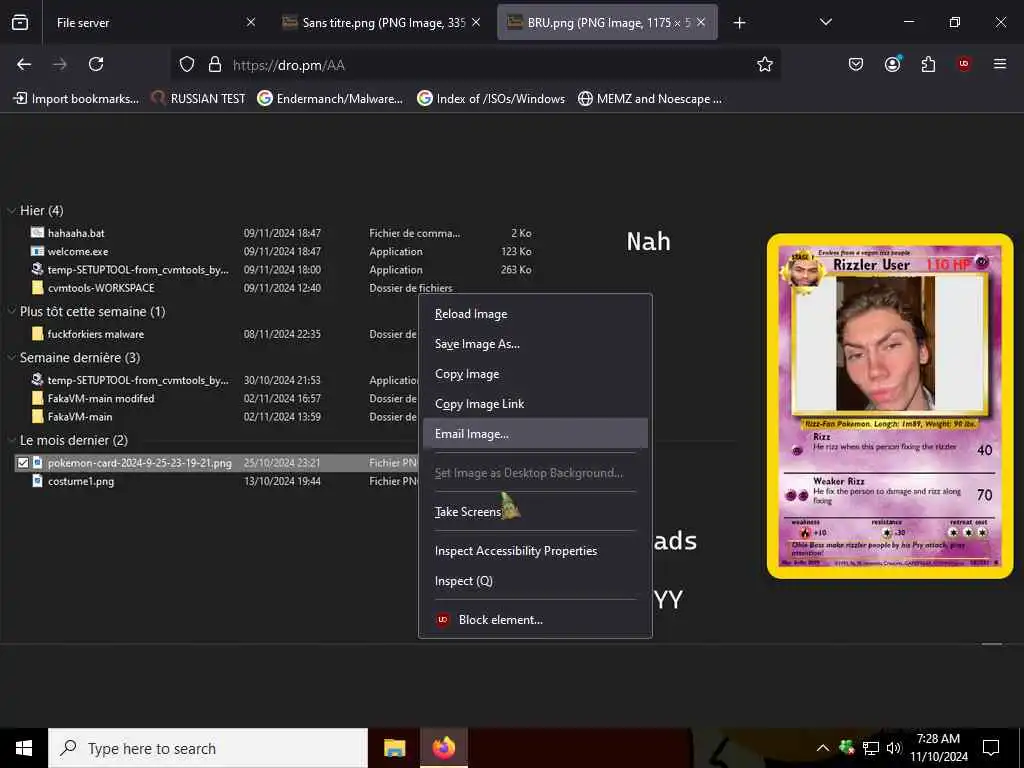
Task: Collapse Semaine dernière (3) group
Action: 11,357
